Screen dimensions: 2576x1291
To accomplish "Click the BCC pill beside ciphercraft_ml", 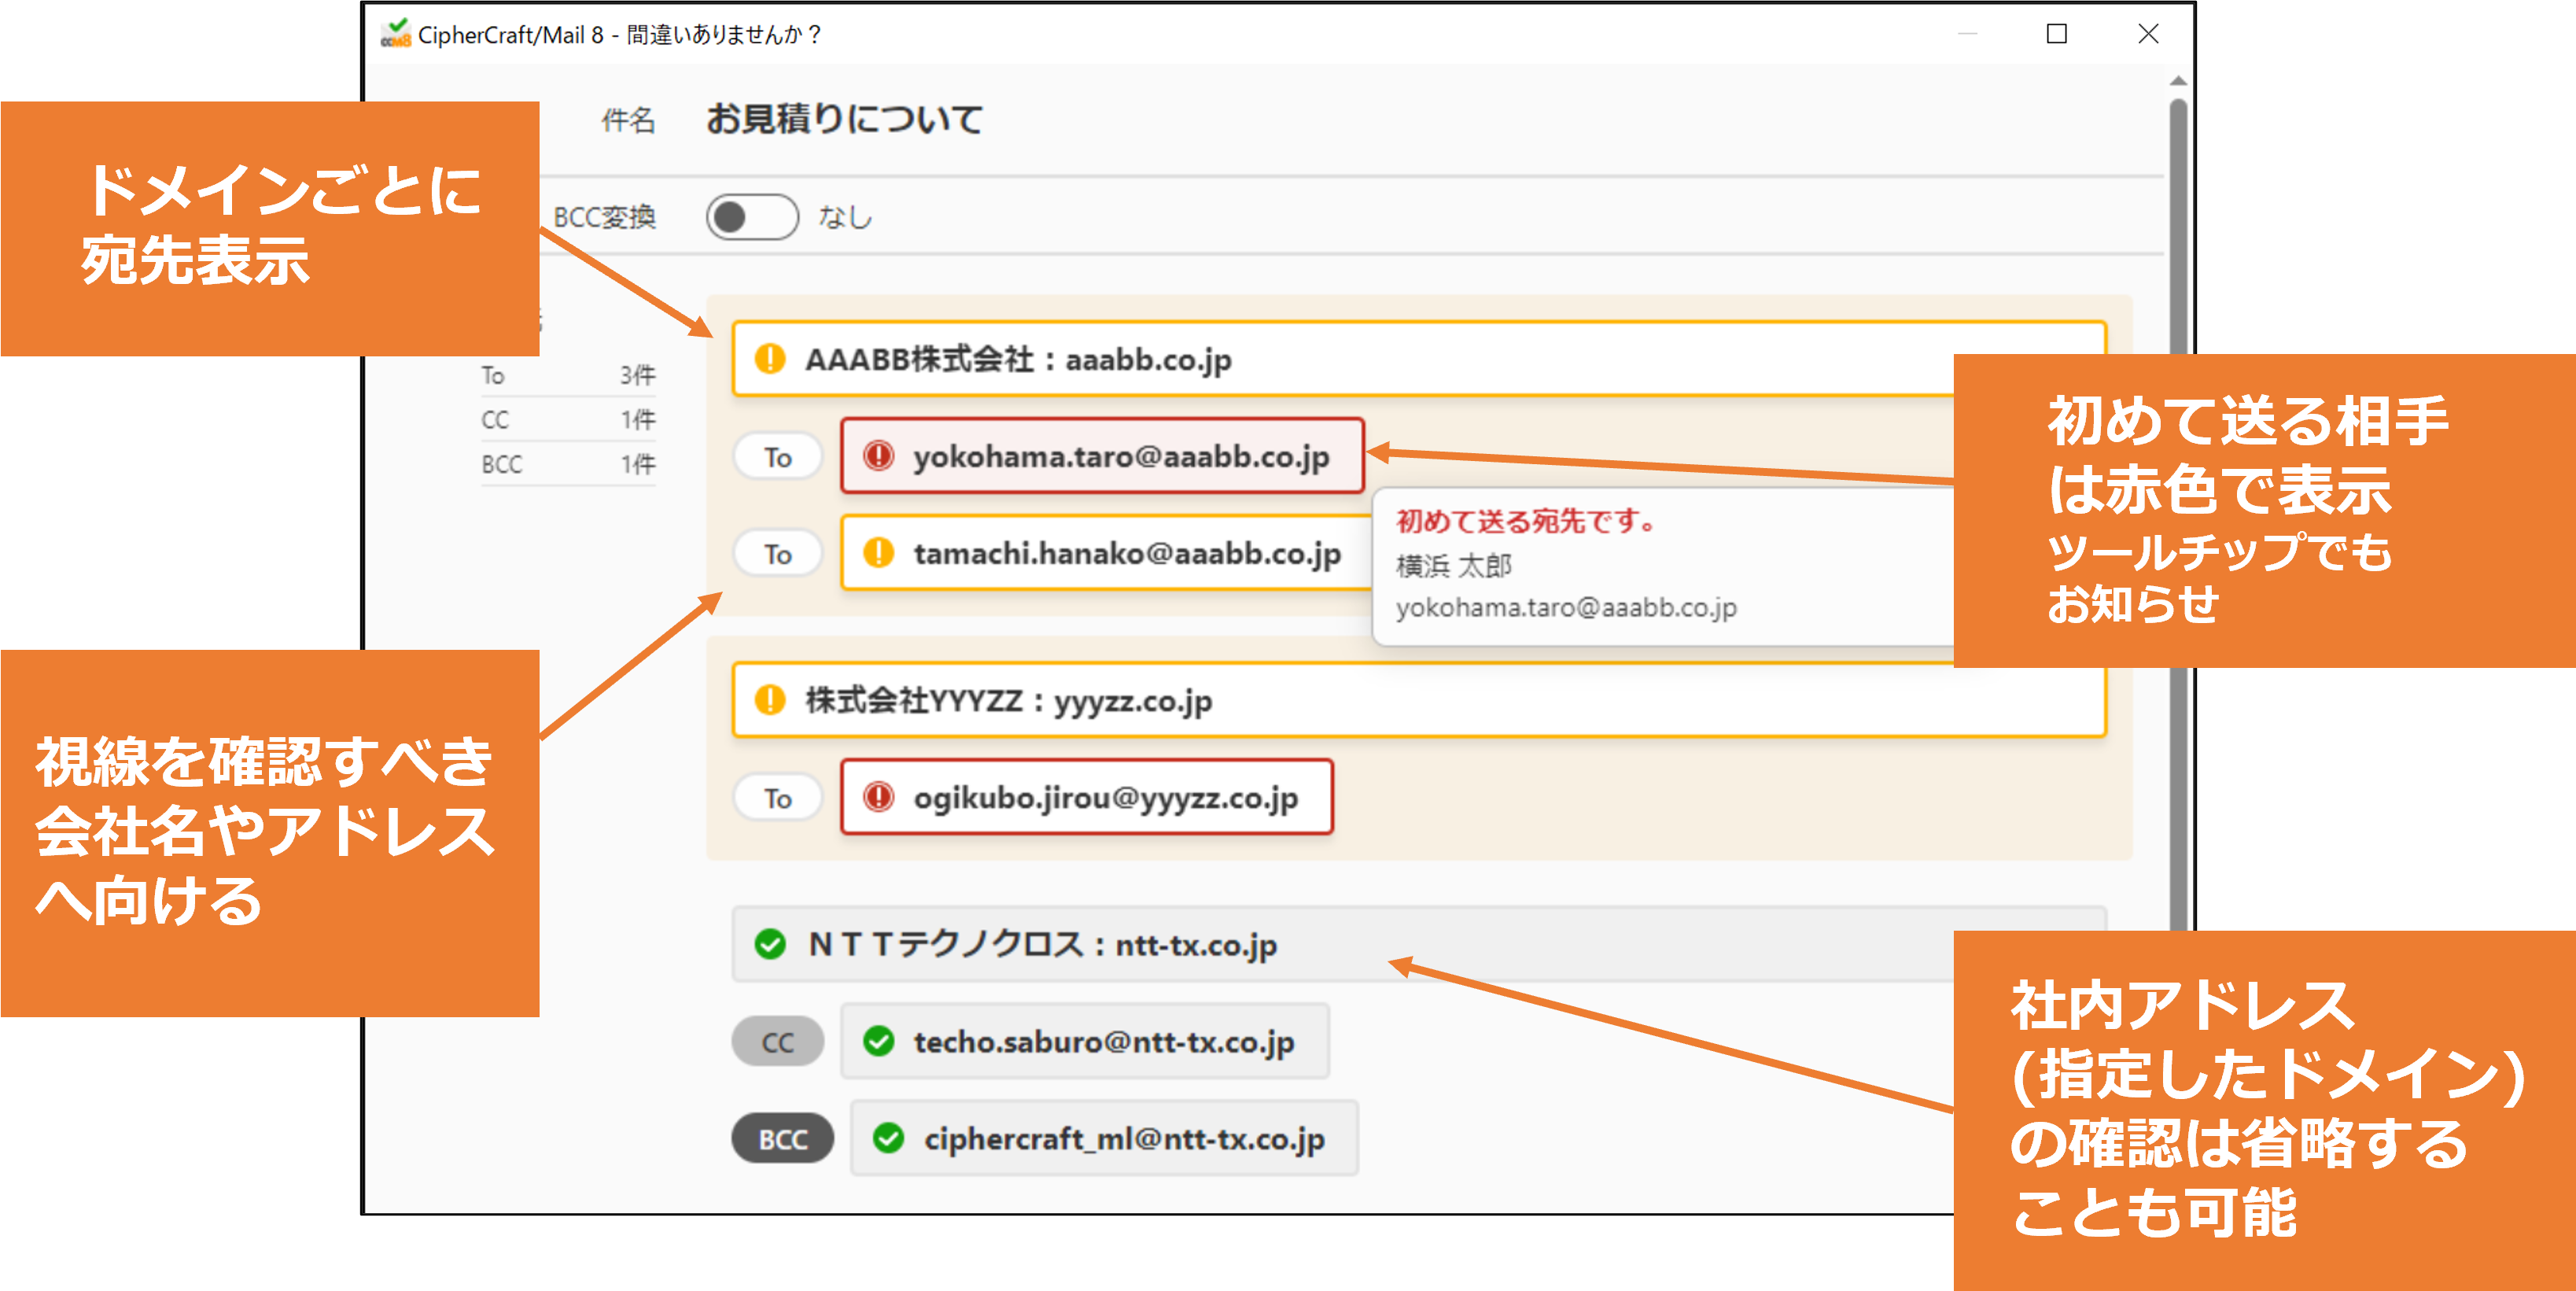I will 782,1137.
